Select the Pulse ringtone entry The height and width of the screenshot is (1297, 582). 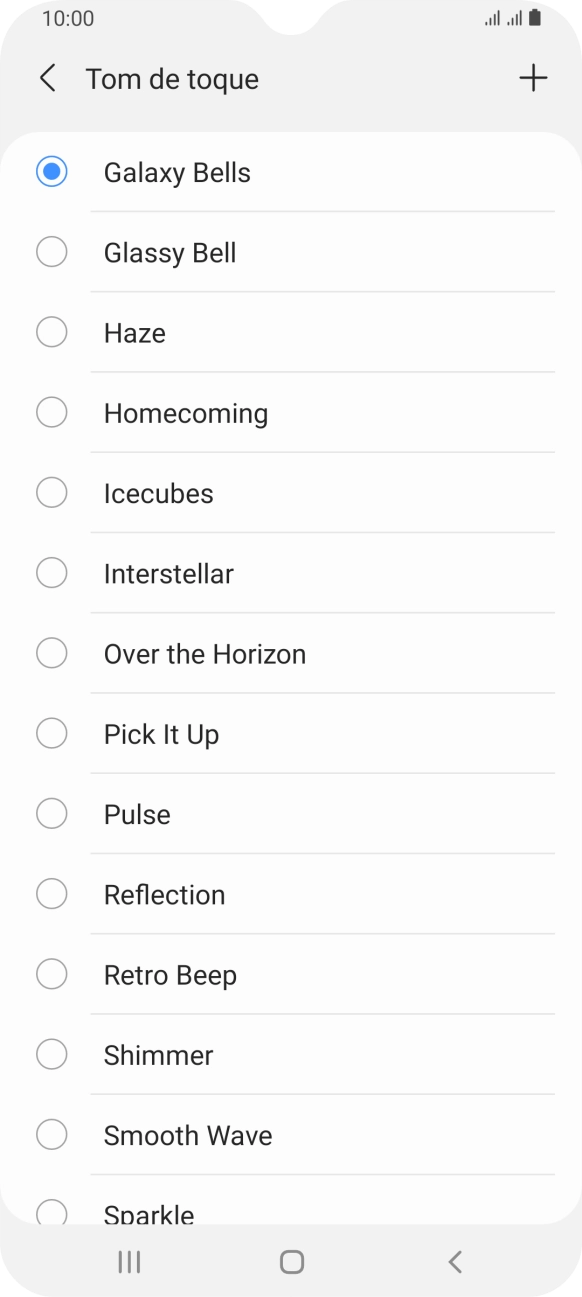click(x=291, y=814)
